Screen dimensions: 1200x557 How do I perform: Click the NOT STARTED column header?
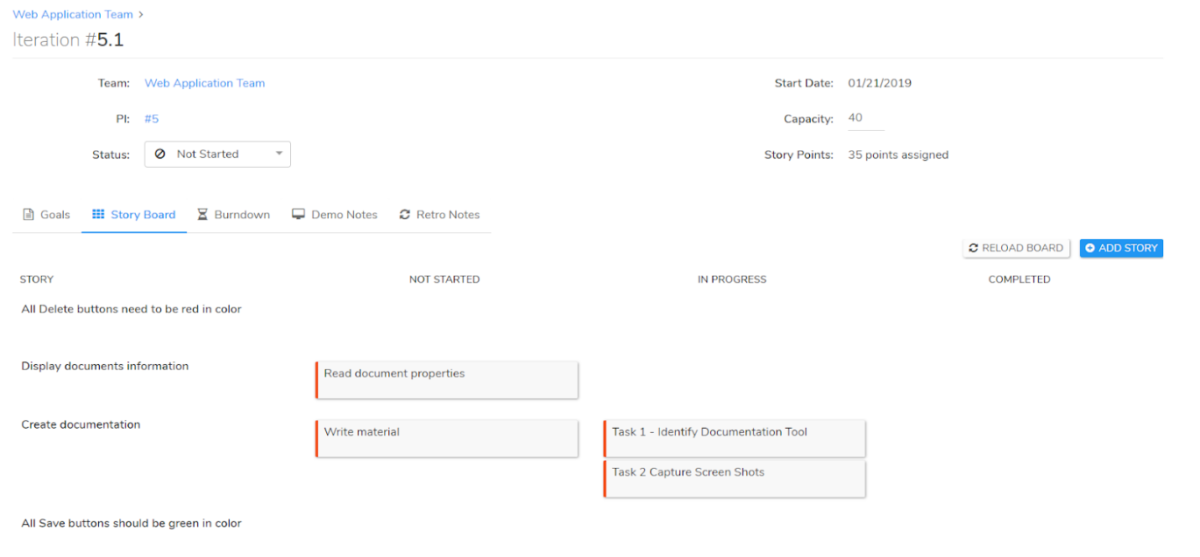tap(444, 280)
